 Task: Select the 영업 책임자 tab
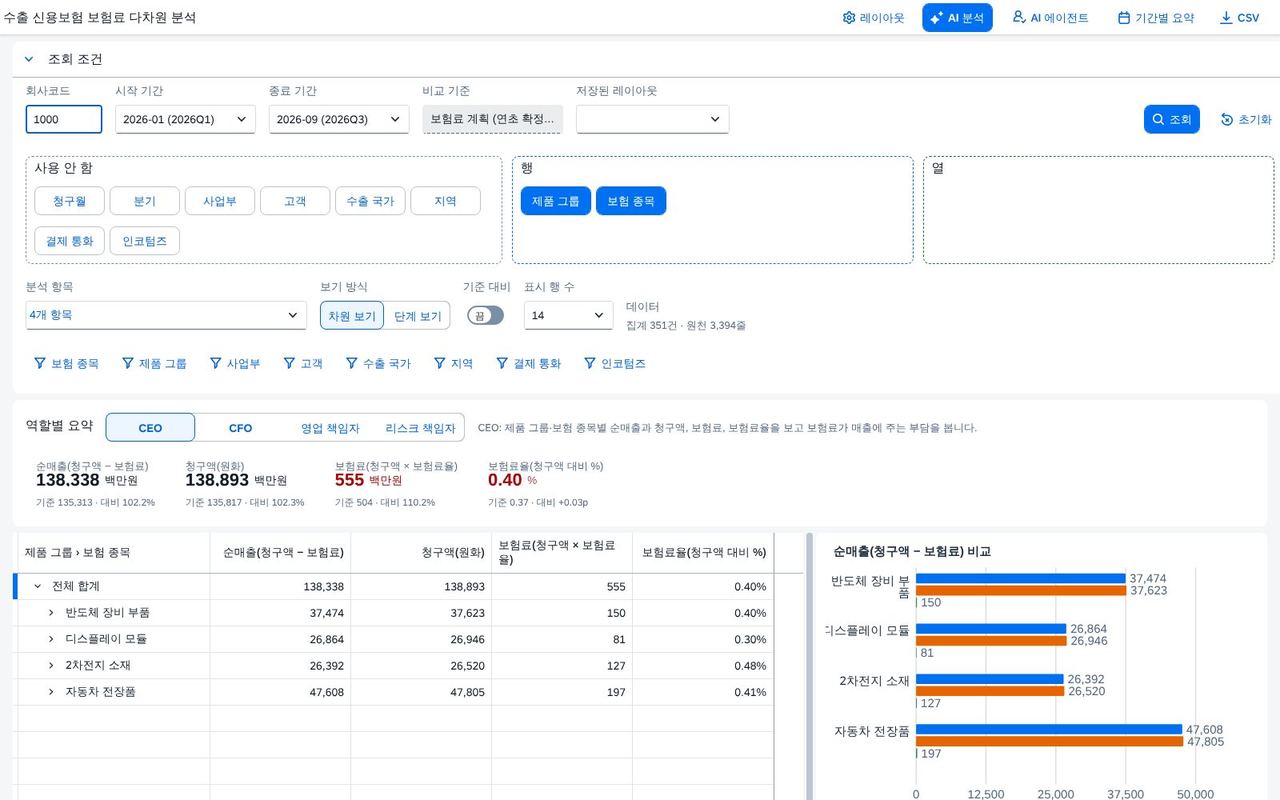pos(330,428)
